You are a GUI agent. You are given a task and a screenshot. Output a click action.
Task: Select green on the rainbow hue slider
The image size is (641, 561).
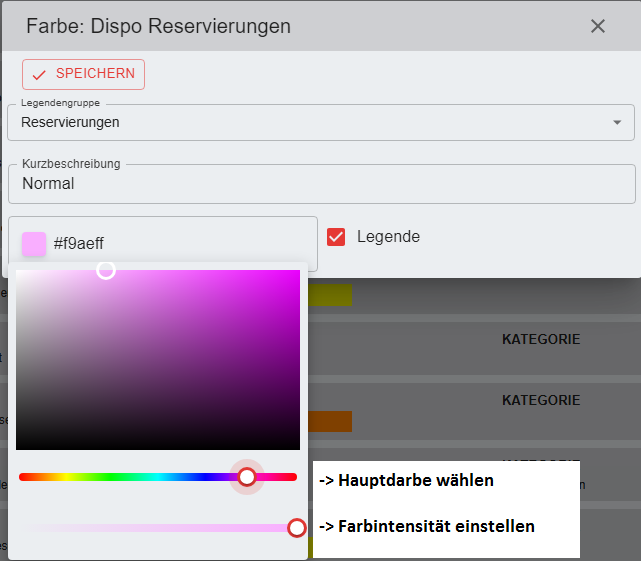110,477
